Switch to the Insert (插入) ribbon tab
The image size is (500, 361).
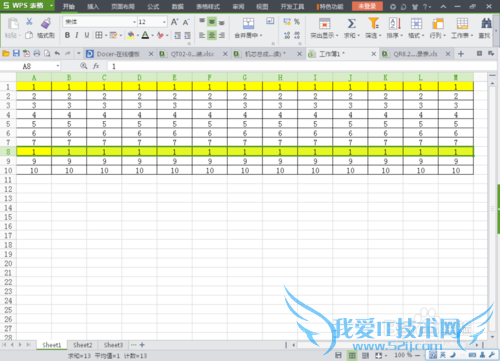[93, 6]
